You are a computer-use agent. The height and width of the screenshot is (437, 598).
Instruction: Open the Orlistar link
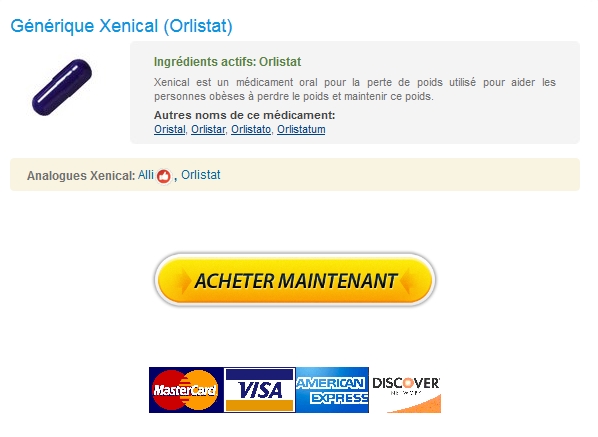coord(208,130)
